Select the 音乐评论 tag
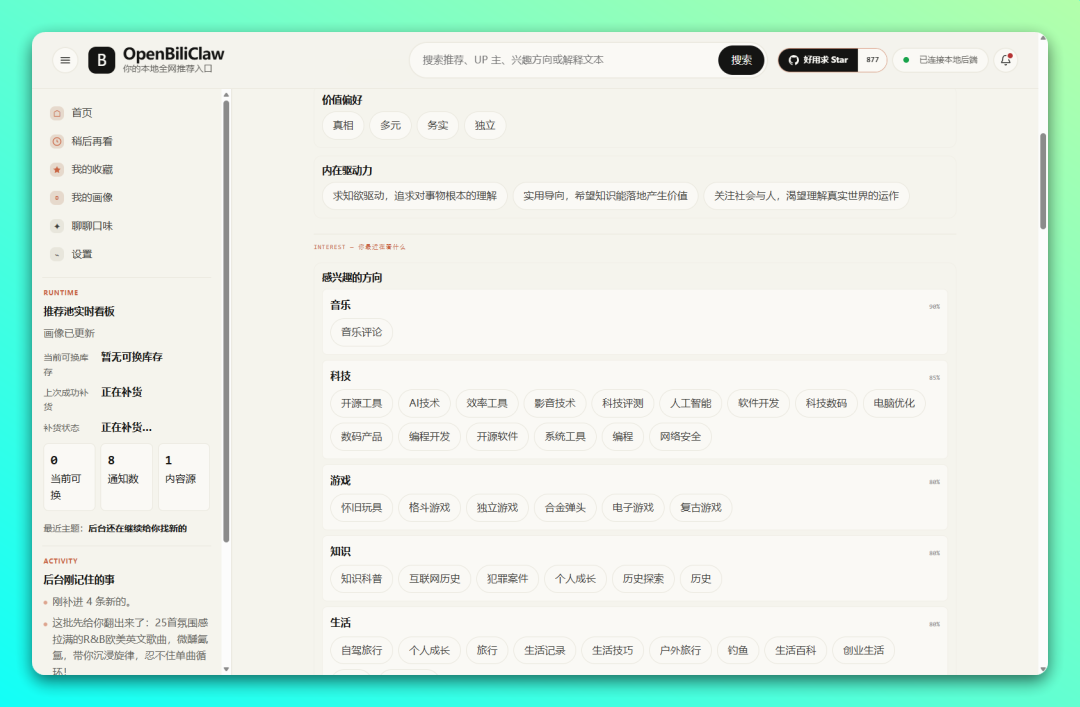The image size is (1080, 707). (x=361, y=332)
